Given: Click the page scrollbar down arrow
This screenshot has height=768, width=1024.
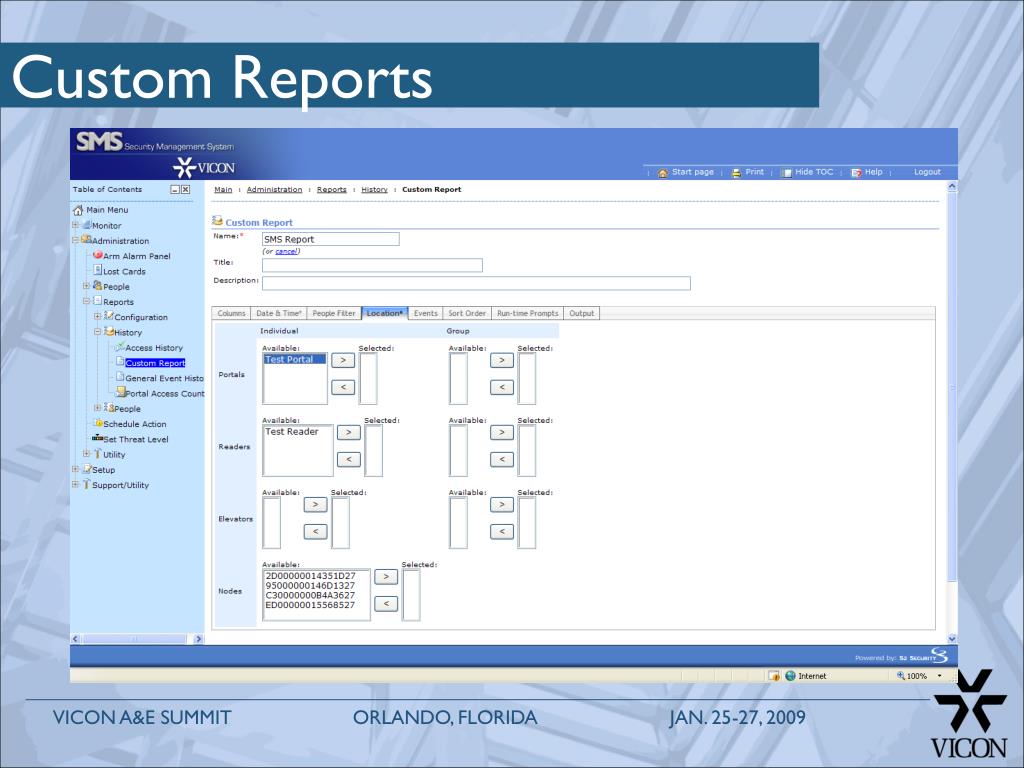Looking at the screenshot, I should (x=952, y=638).
